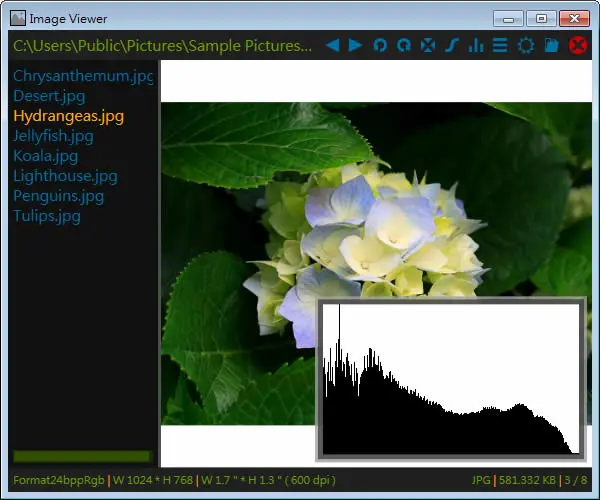Open Jellyfish.jpg from the list
The width and height of the screenshot is (600, 500).
[53, 136]
